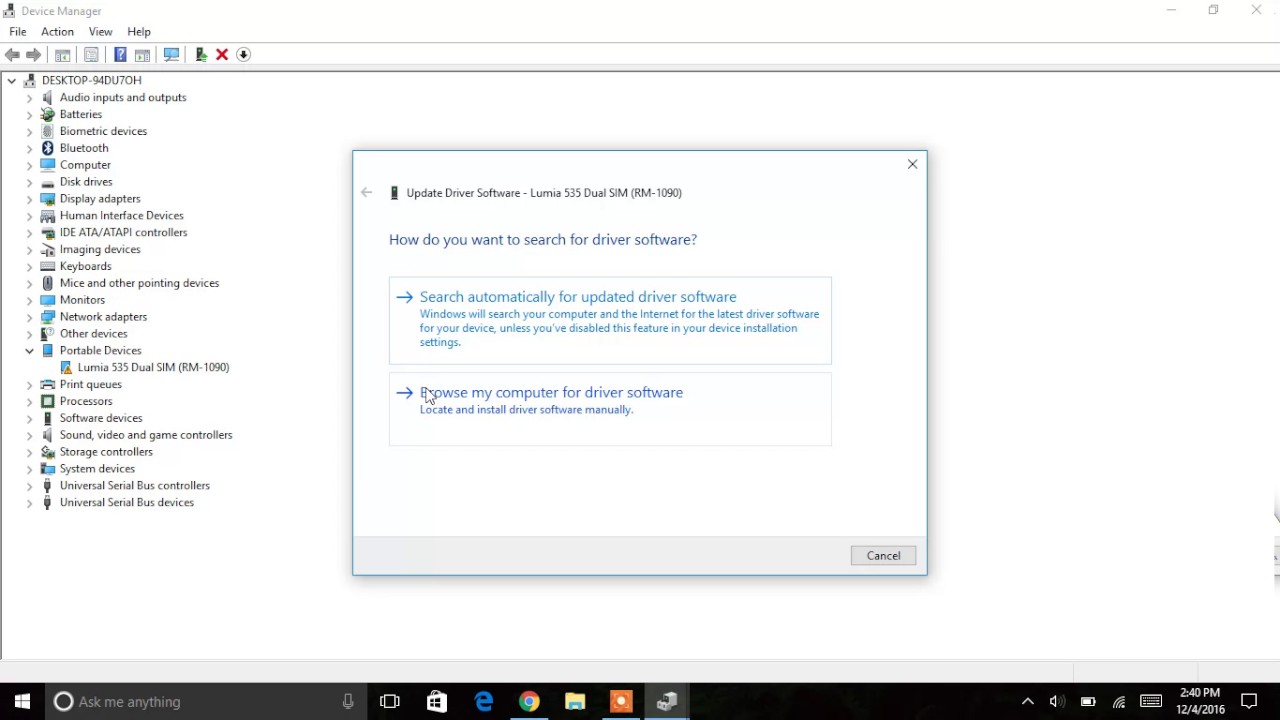The height and width of the screenshot is (720, 1280).
Task: Click the System devices folder icon
Action: [x=47, y=469]
